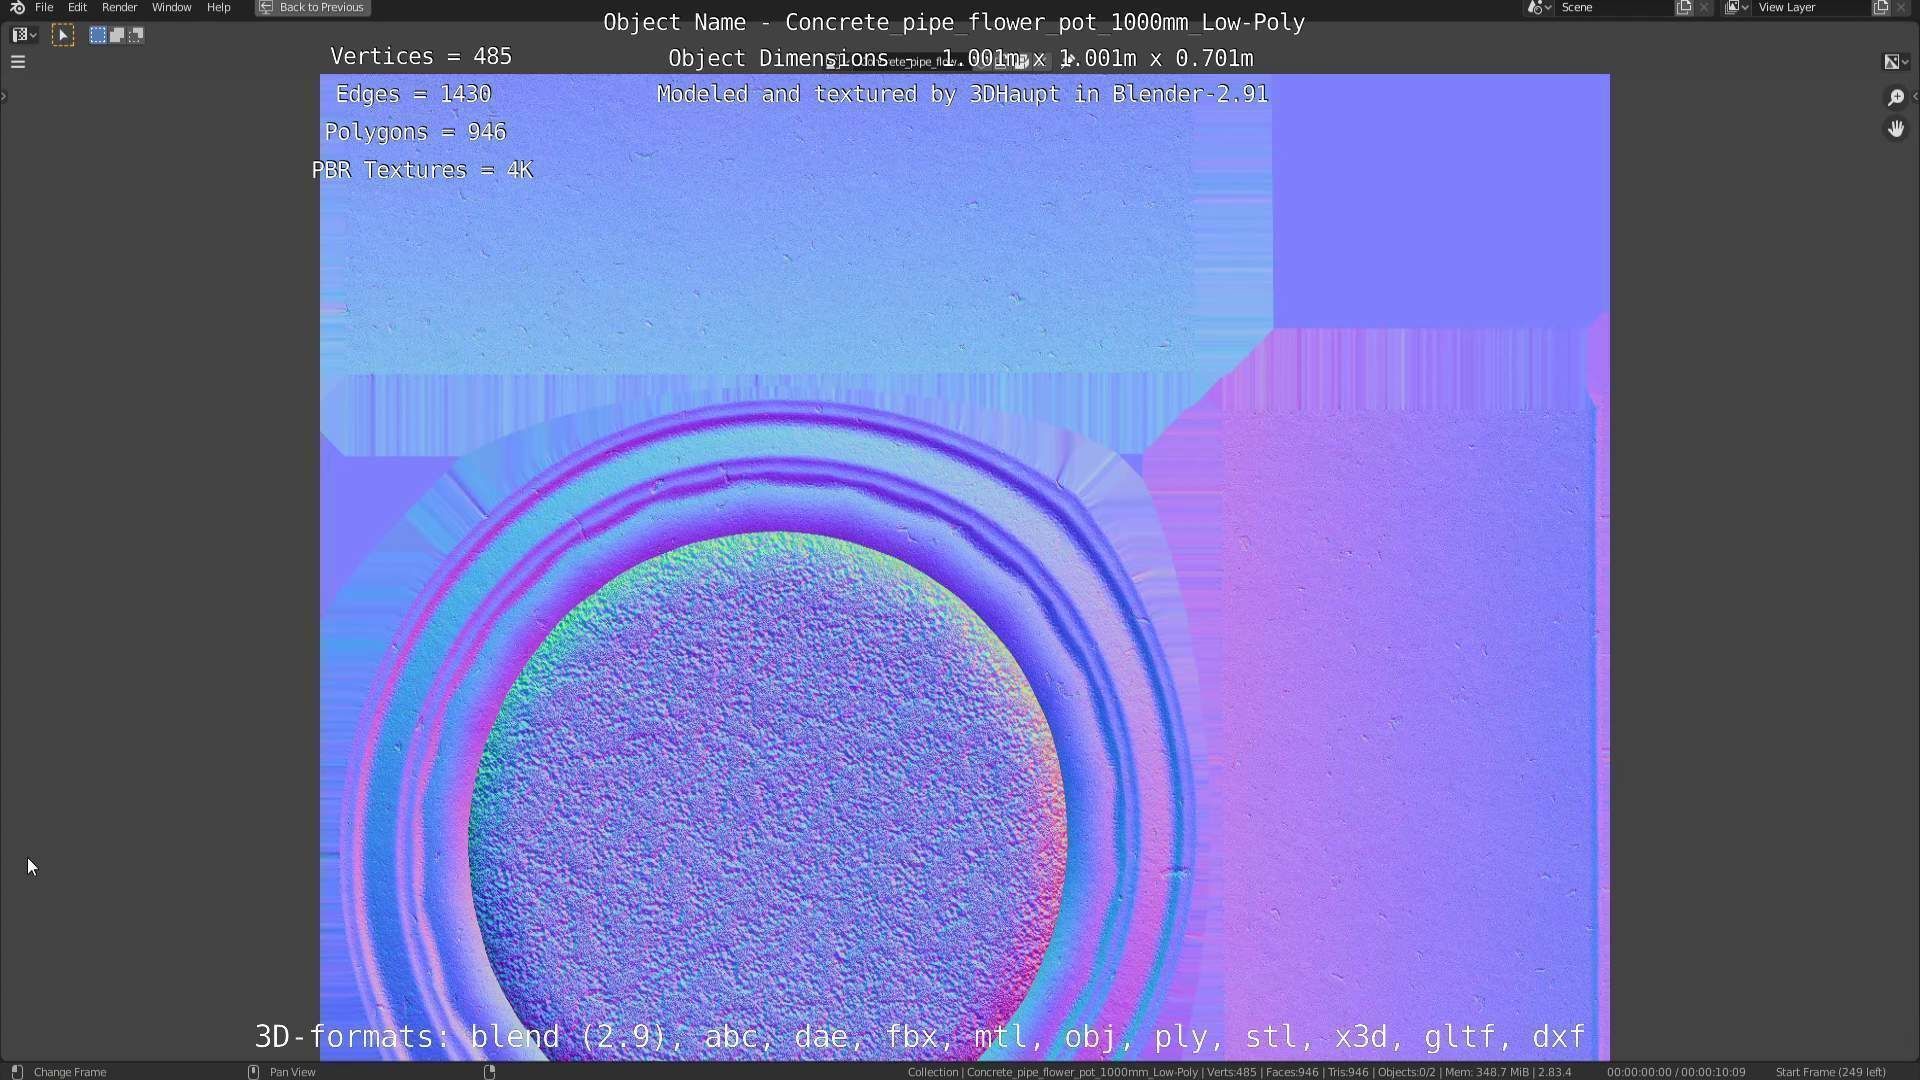Open the Render menu
Screen dimensions: 1920x1080
click(119, 7)
